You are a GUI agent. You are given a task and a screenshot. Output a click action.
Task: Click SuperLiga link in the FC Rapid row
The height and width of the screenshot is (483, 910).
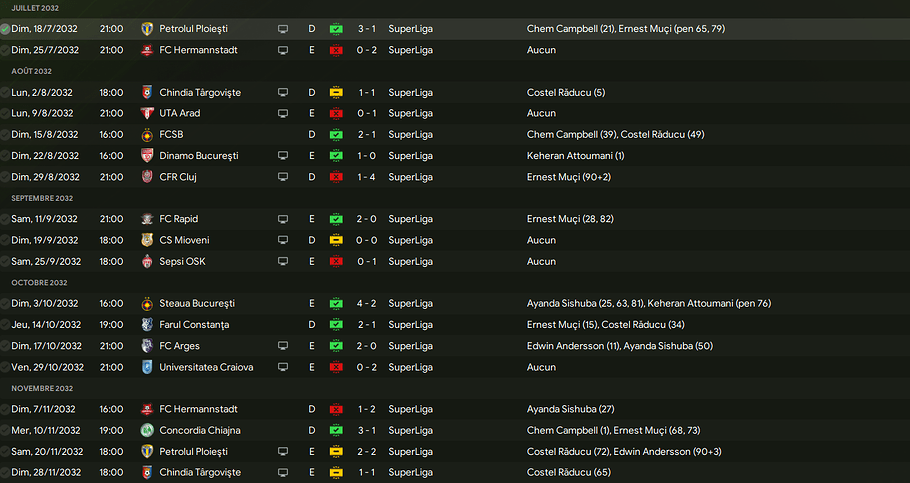click(410, 219)
